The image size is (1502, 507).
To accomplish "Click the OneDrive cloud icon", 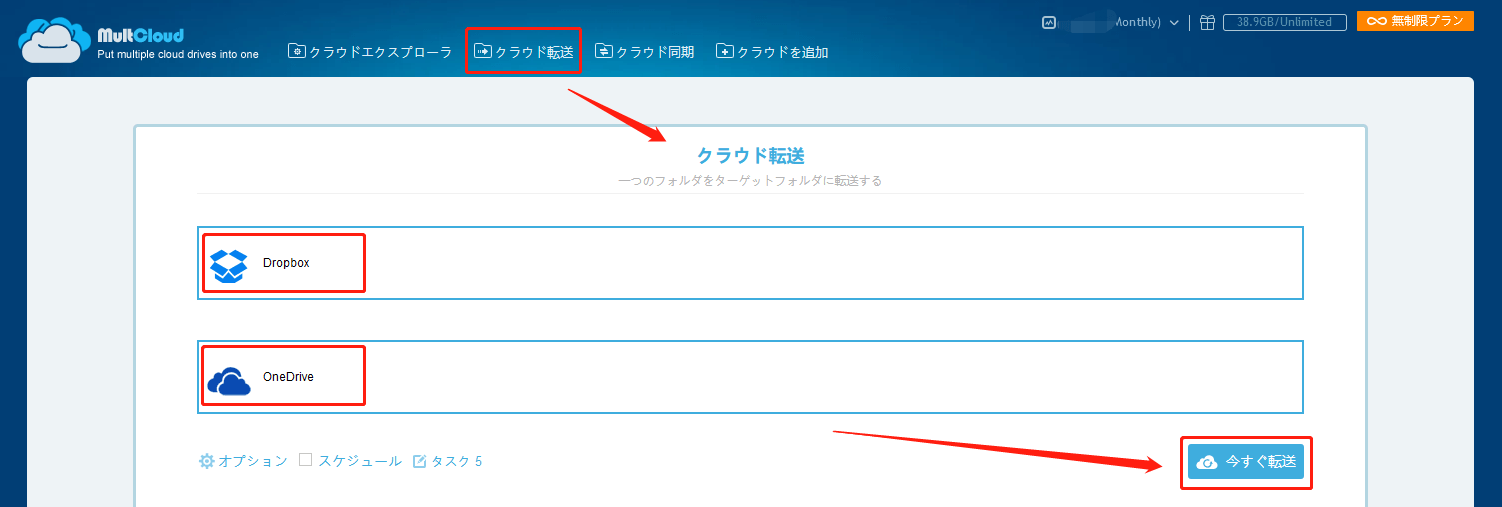I will pos(229,380).
